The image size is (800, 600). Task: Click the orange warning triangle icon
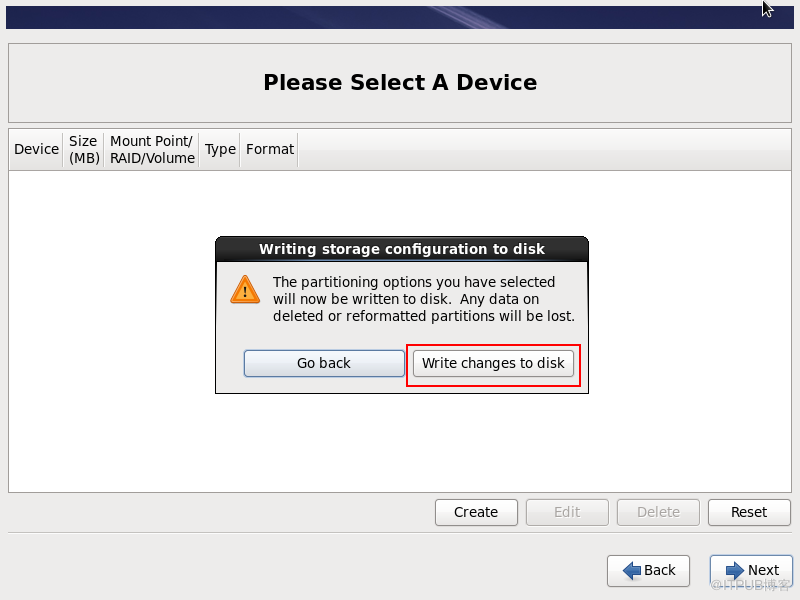click(245, 289)
